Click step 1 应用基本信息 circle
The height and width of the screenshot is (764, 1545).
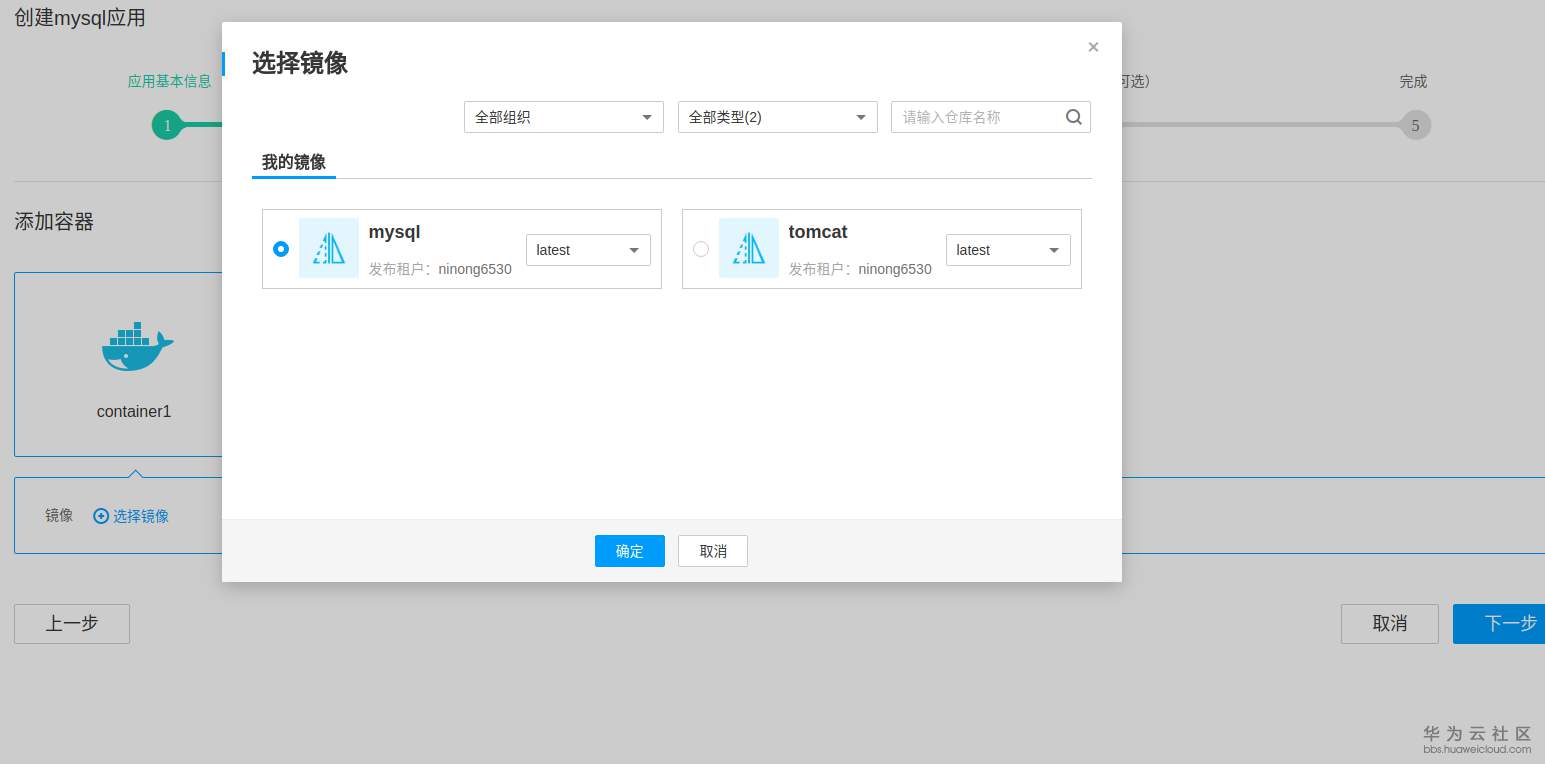(x=167, y=125)
